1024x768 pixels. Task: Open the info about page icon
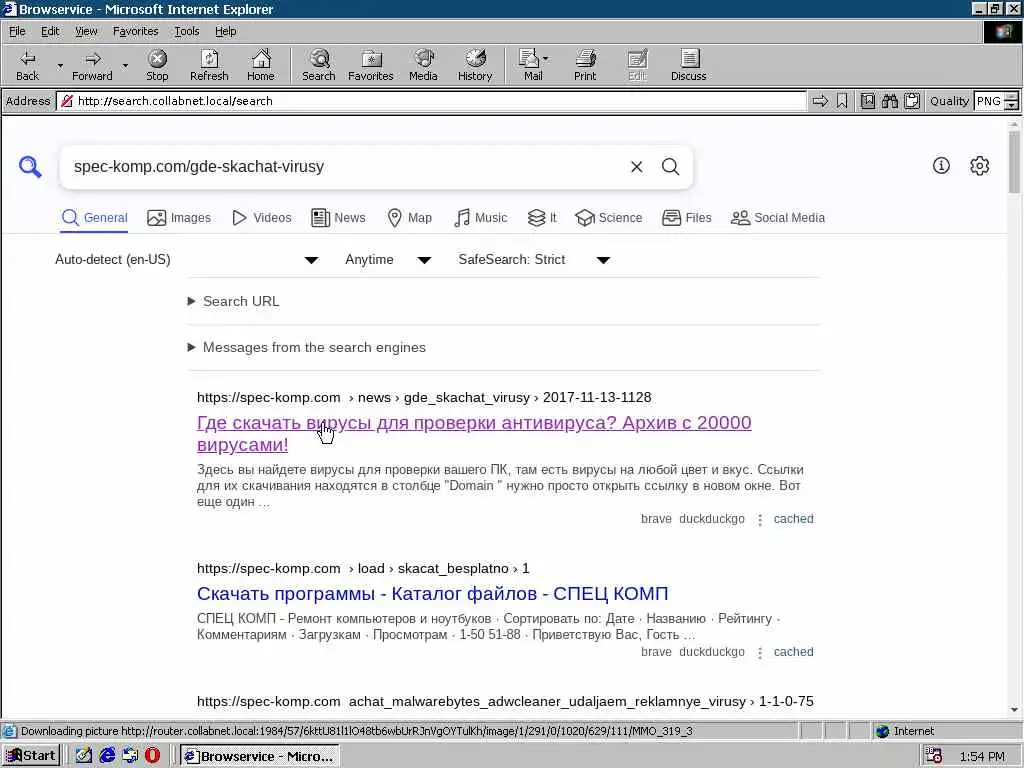click(941, 166)
